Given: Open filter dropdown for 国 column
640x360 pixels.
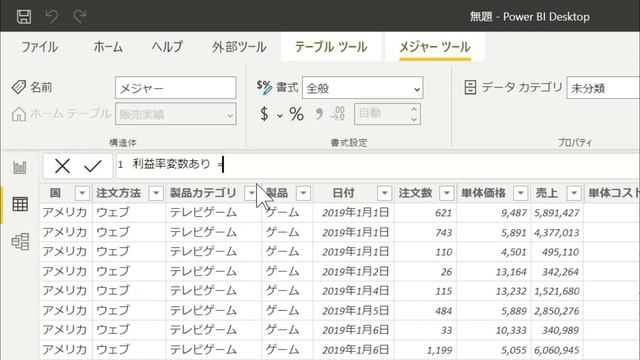Looking at the screenshot, I should pos(82,193).
